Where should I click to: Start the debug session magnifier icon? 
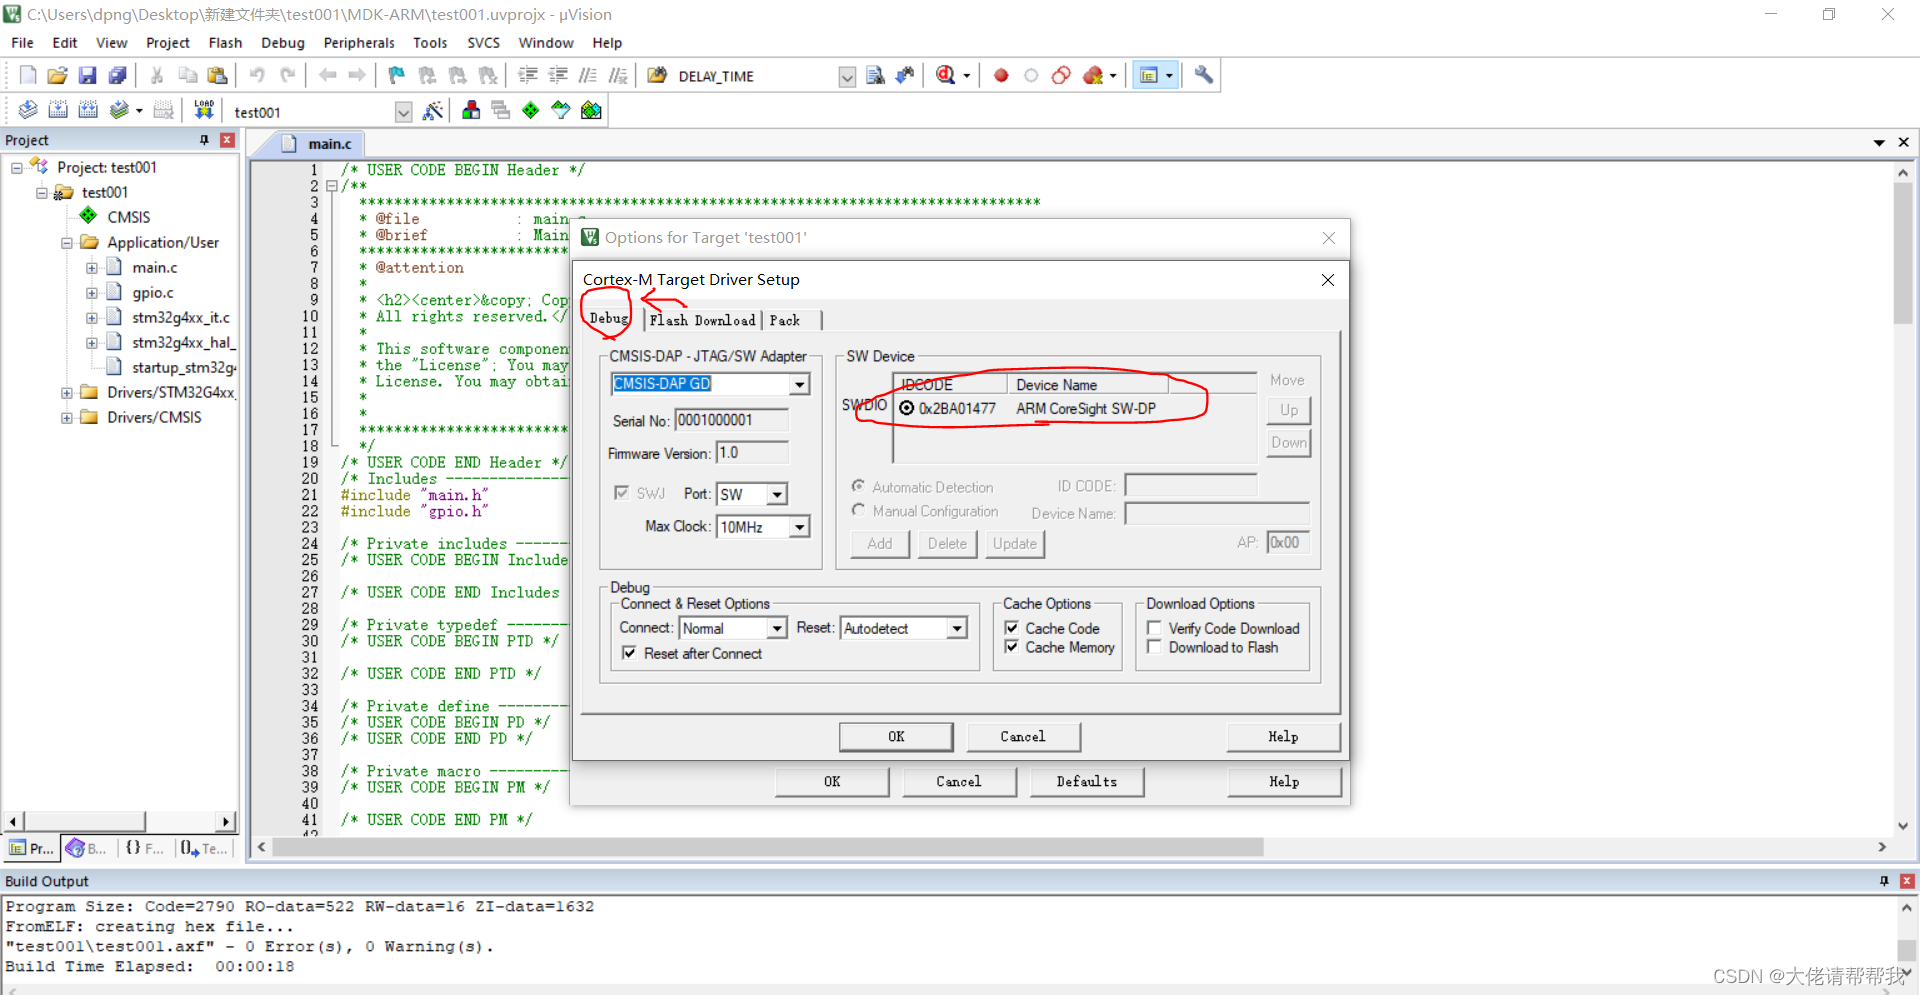(x=946, y=75)
